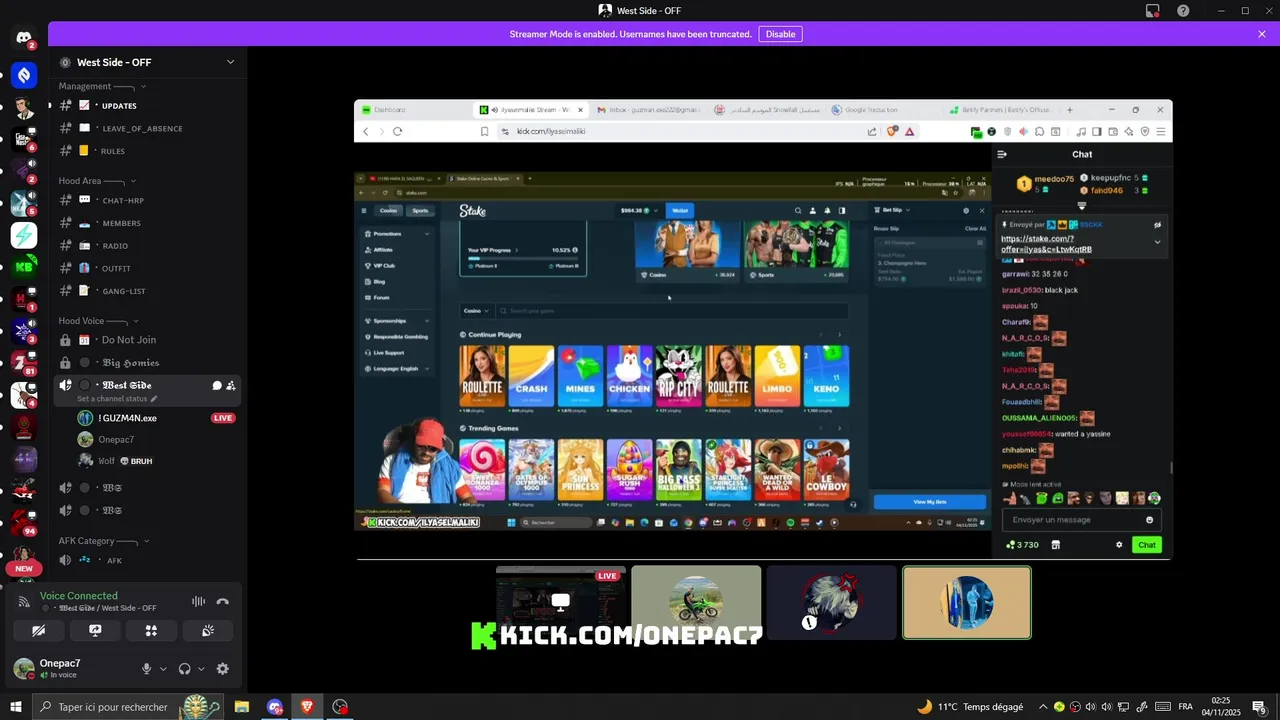Share your screen button in voice panel

click(x=95, y=630)
